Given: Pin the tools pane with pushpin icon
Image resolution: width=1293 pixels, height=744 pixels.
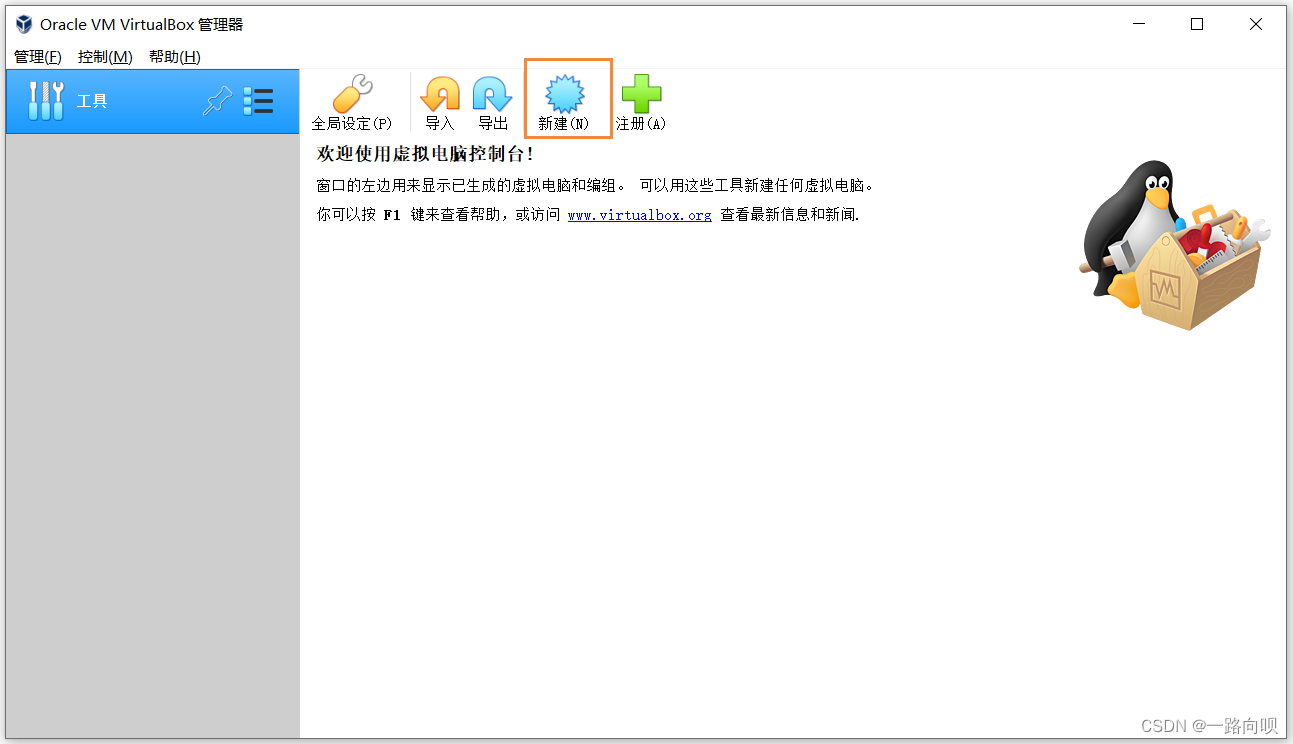Looking at the screenshot, I should tap(217, 101).
